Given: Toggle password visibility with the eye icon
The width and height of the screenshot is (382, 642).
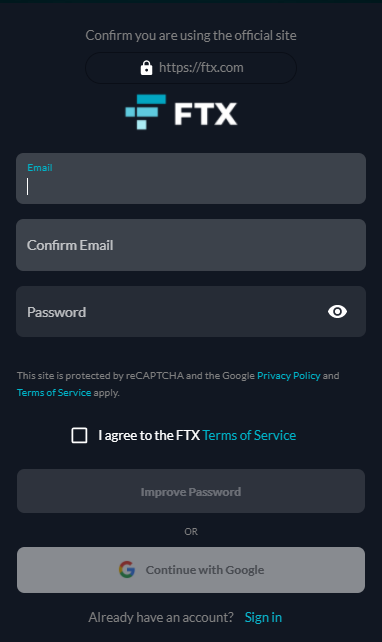Looking at the screenshot, I should coord(337,312).
